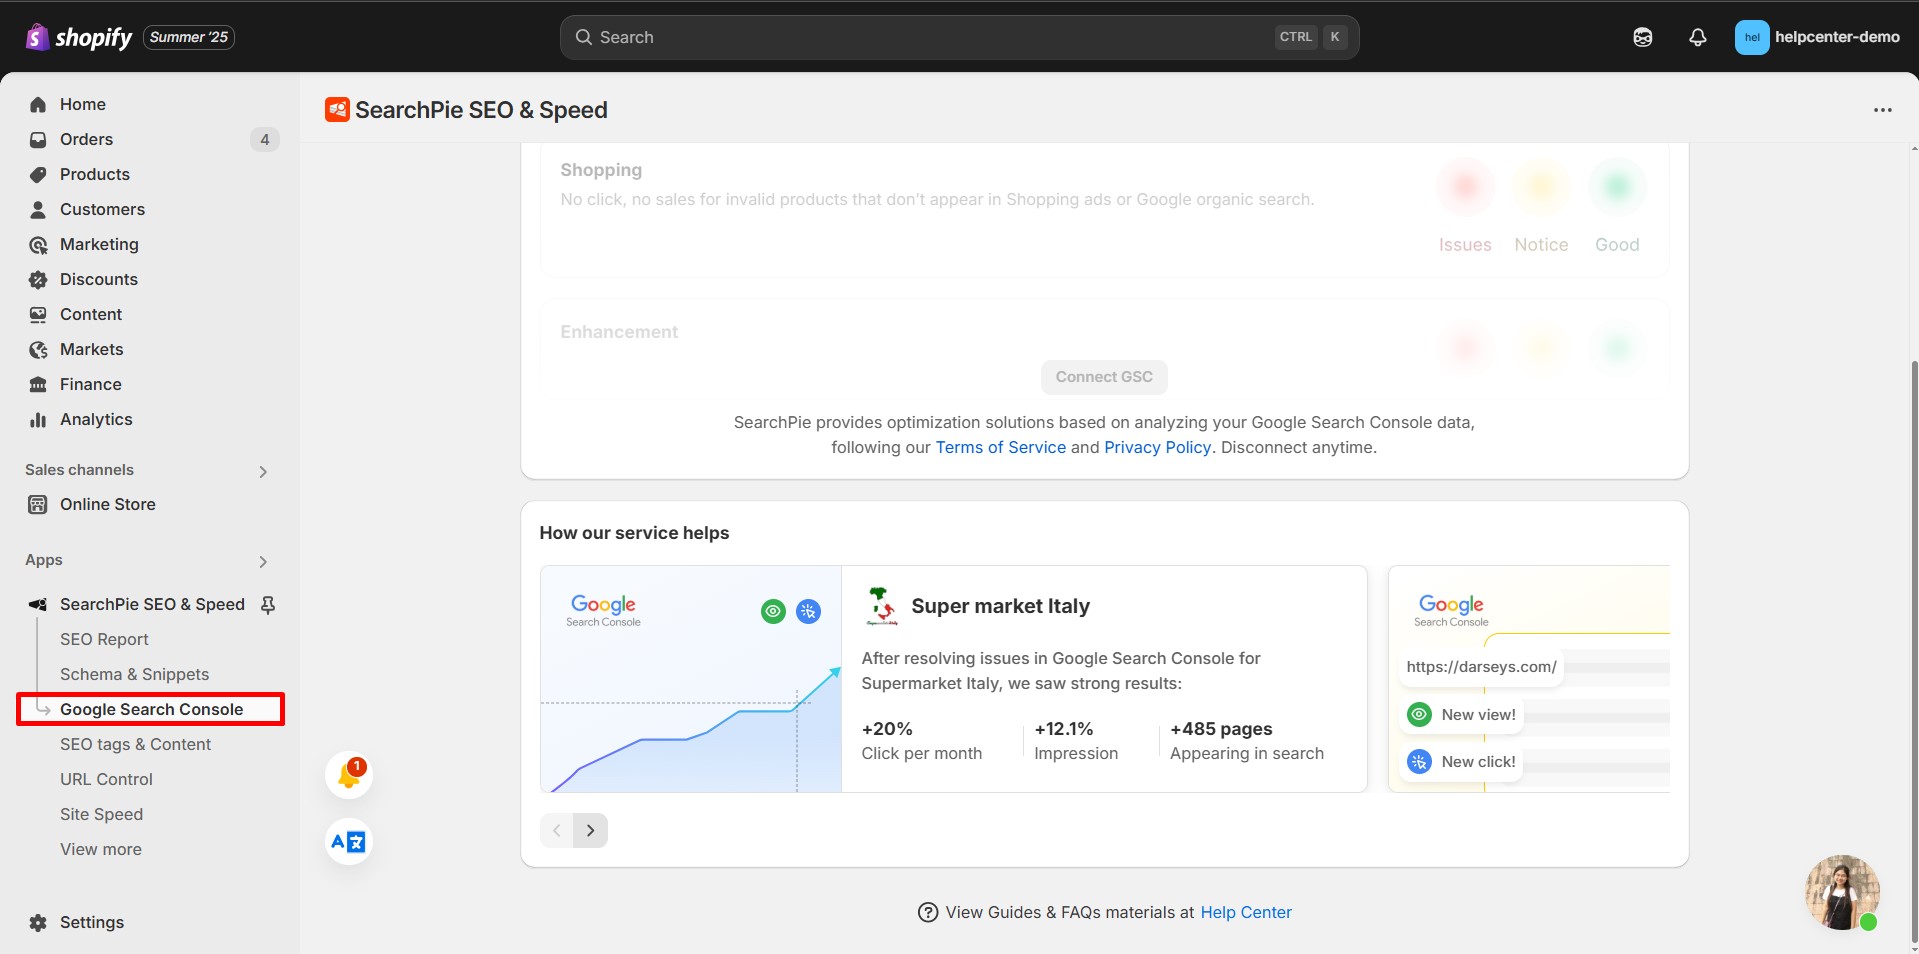Click the Connect GSC button
1919x954 pixels.
pos(1103,377)
